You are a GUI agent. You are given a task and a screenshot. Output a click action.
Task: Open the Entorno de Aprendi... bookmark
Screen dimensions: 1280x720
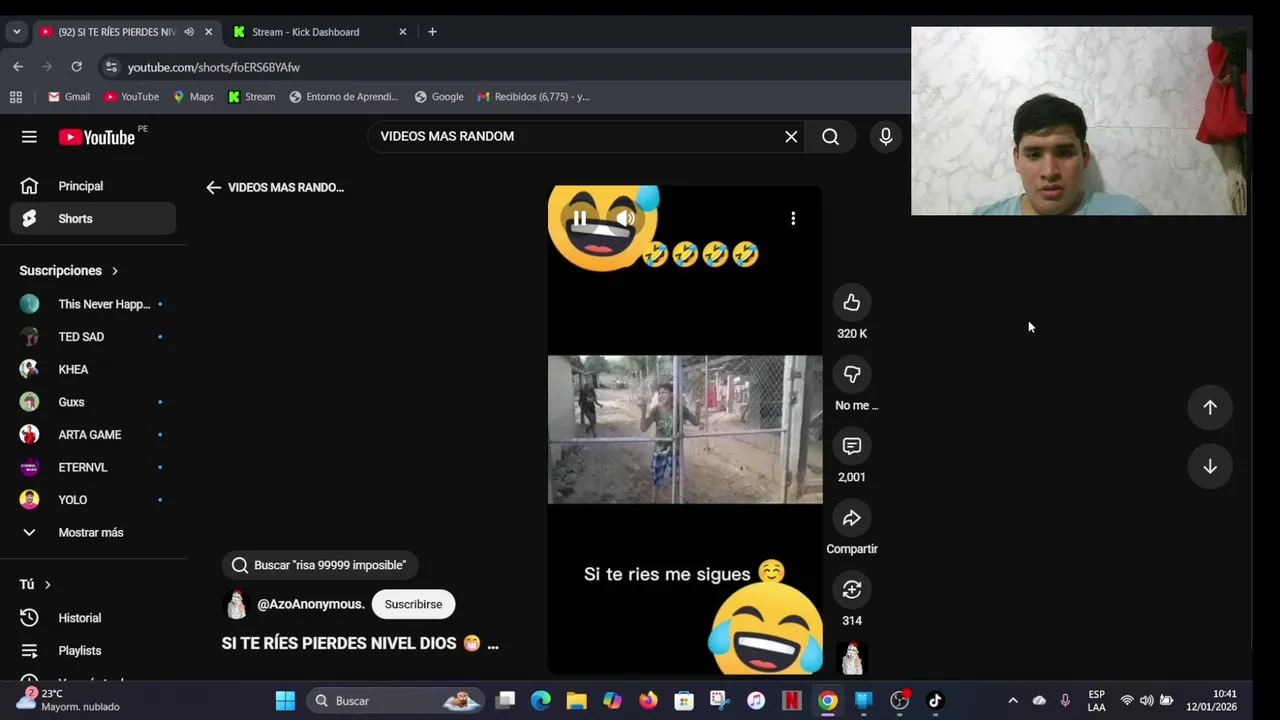pyautogui.click(x=344, y=97)
